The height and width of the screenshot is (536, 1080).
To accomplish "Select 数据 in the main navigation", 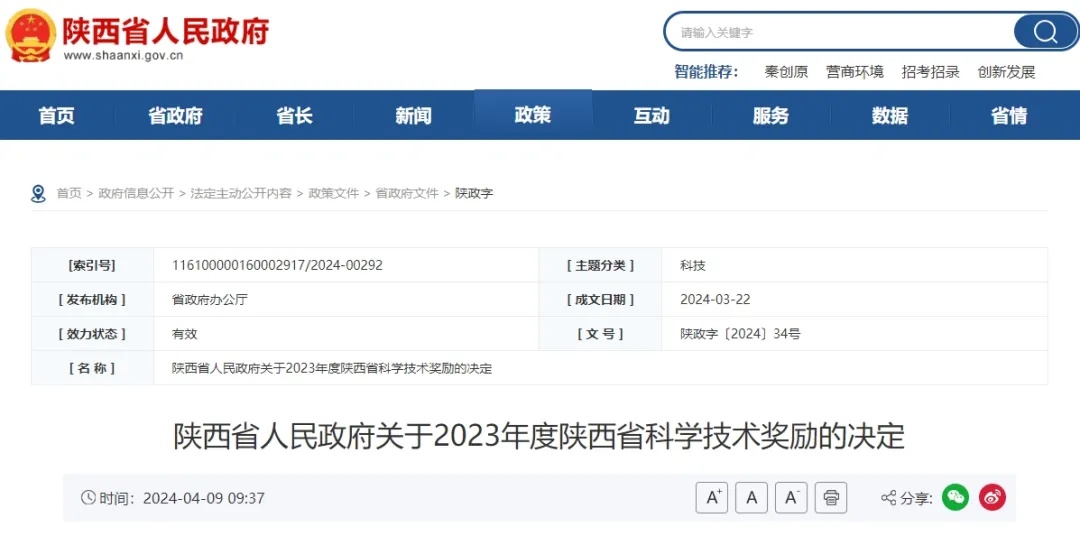I will [x=889, y=116].
